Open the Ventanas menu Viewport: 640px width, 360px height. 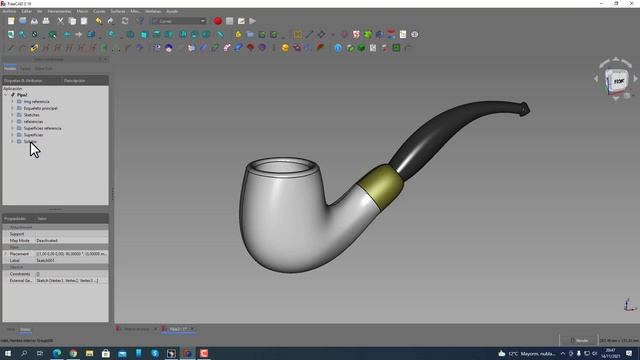(153, 11)
